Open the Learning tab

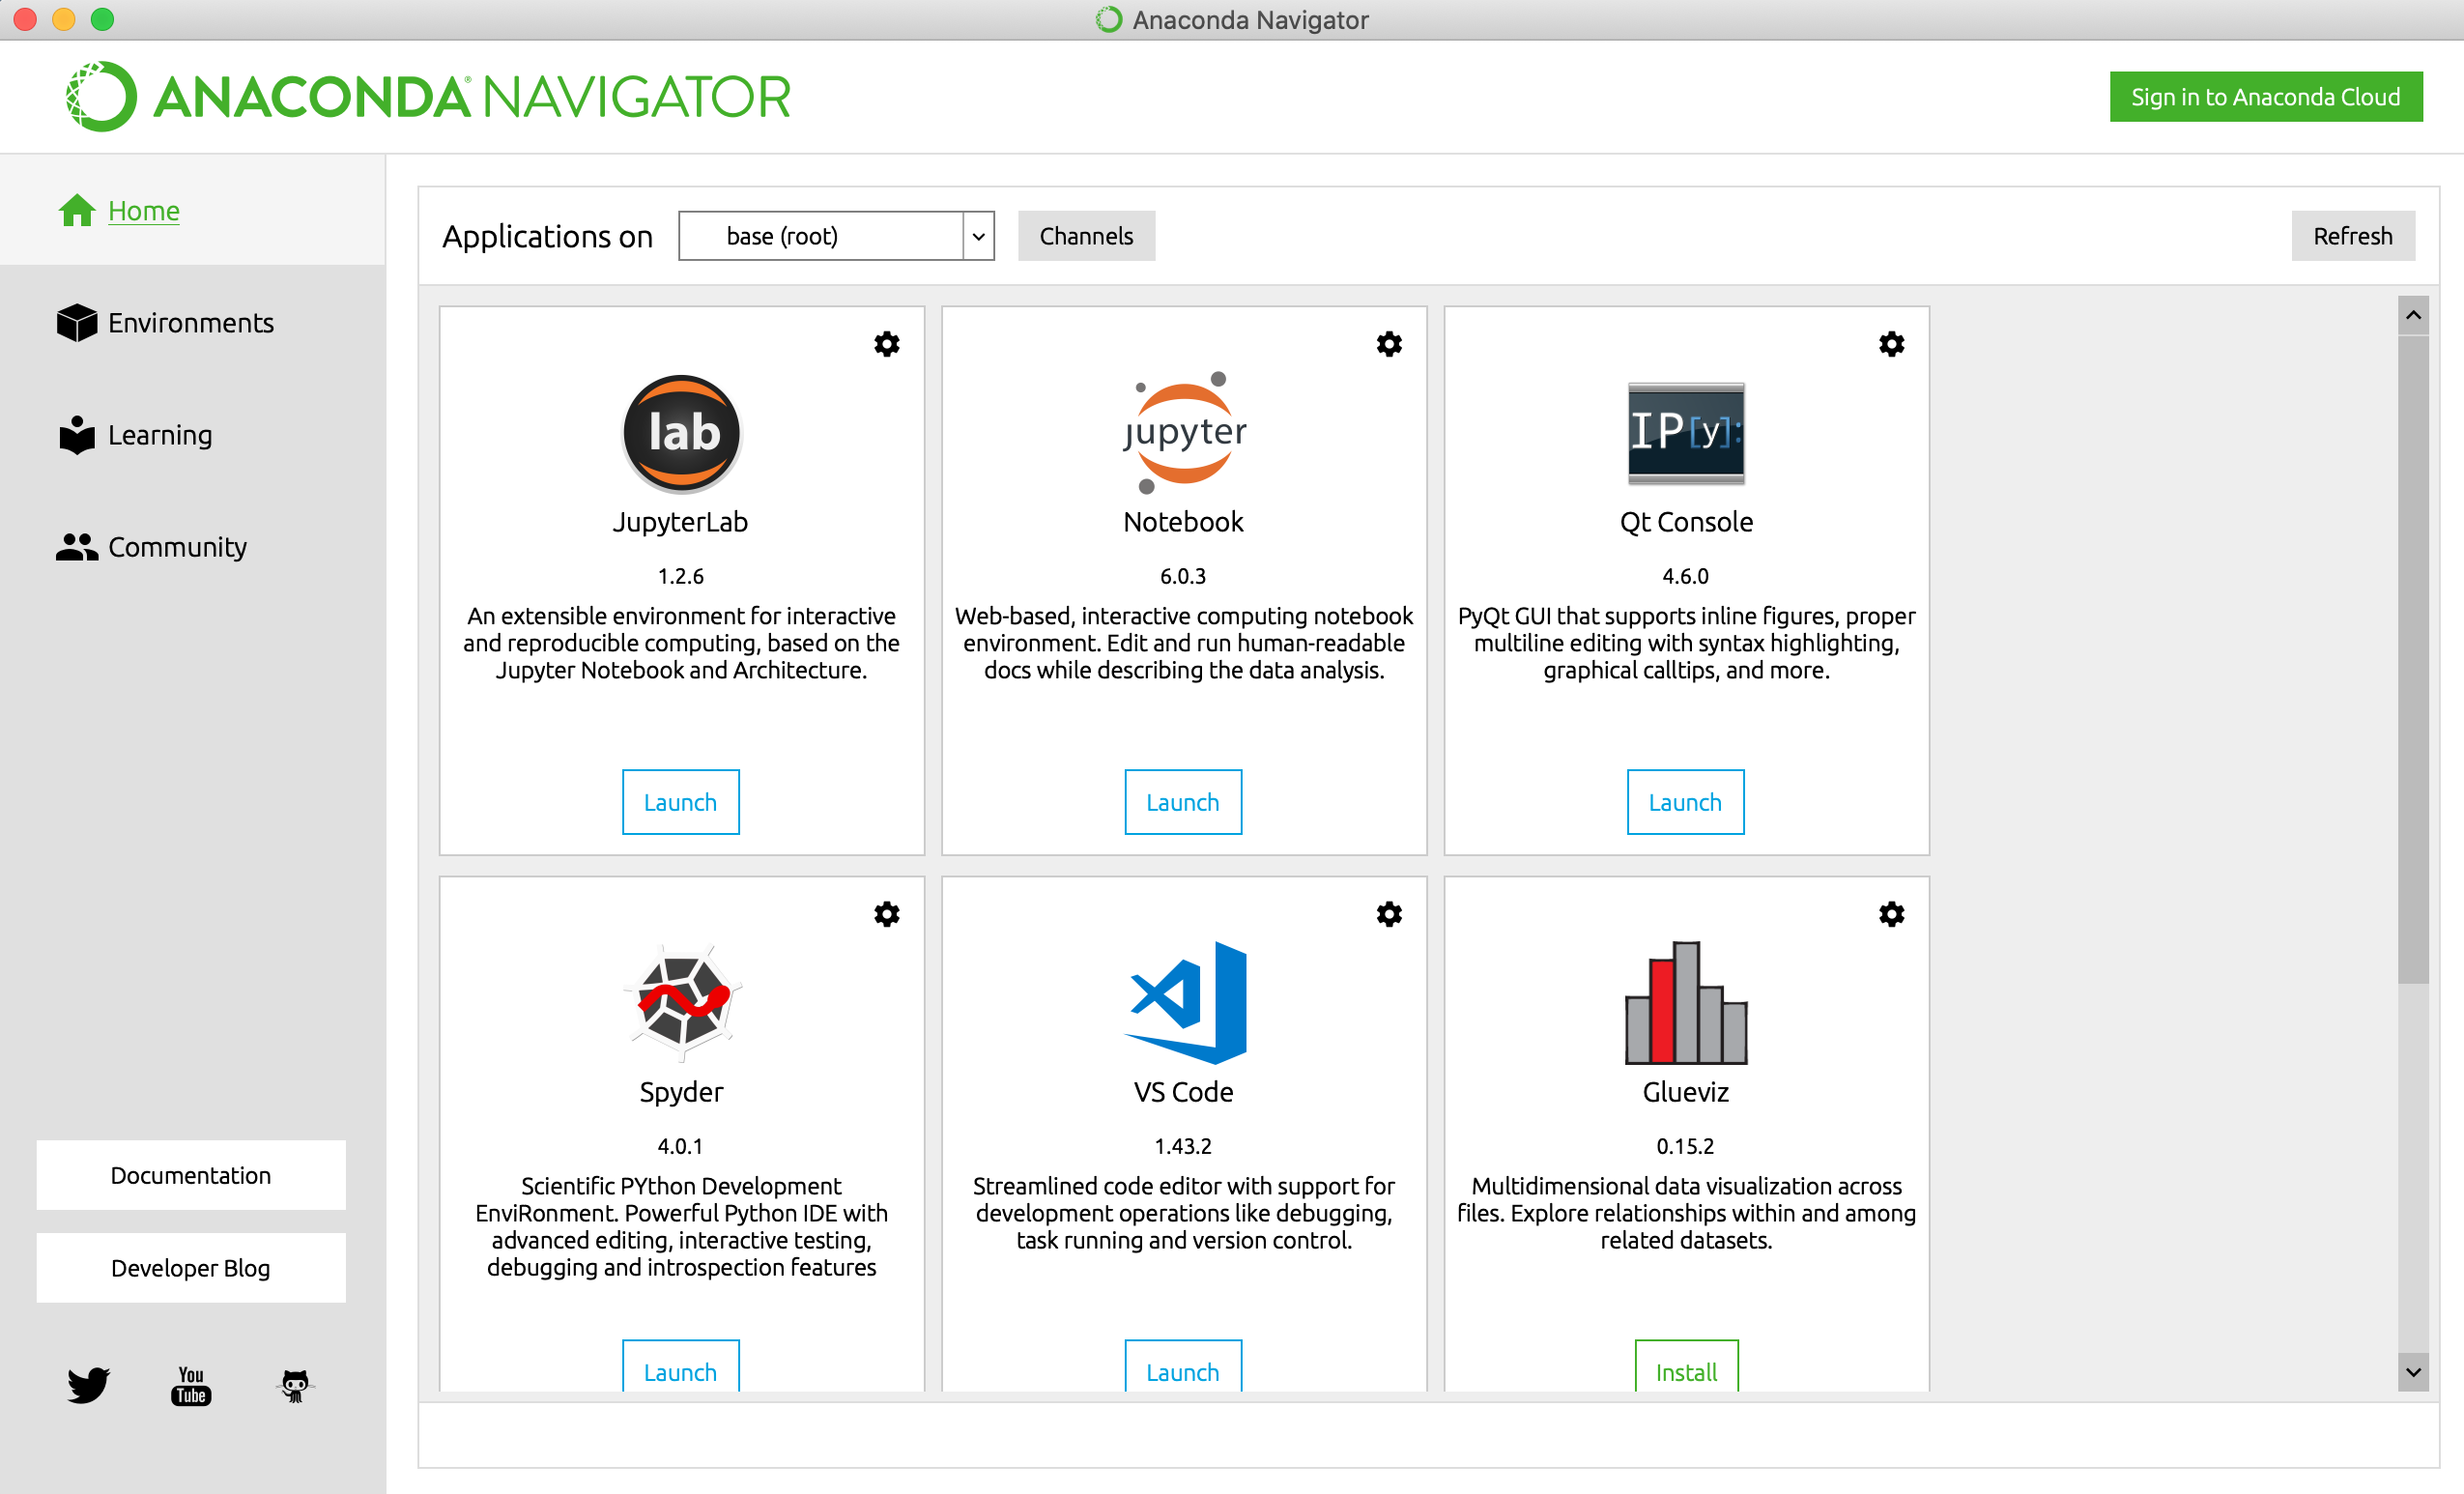tap(192, 434)
